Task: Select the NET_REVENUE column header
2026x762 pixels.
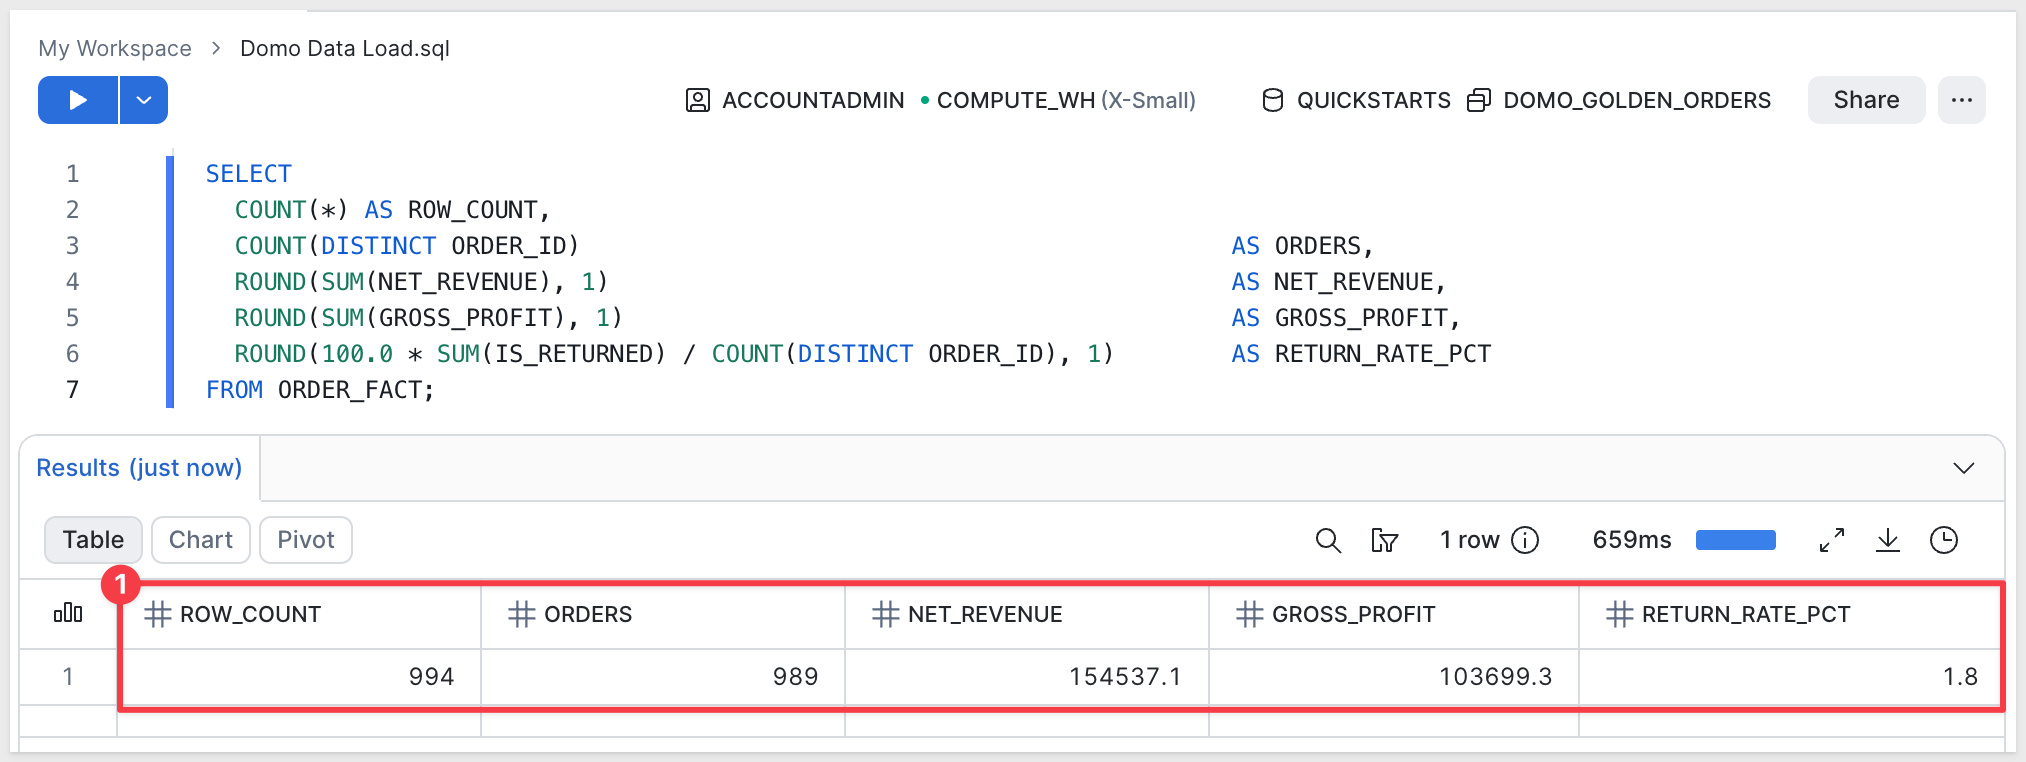Action: tap(1027, 614)
